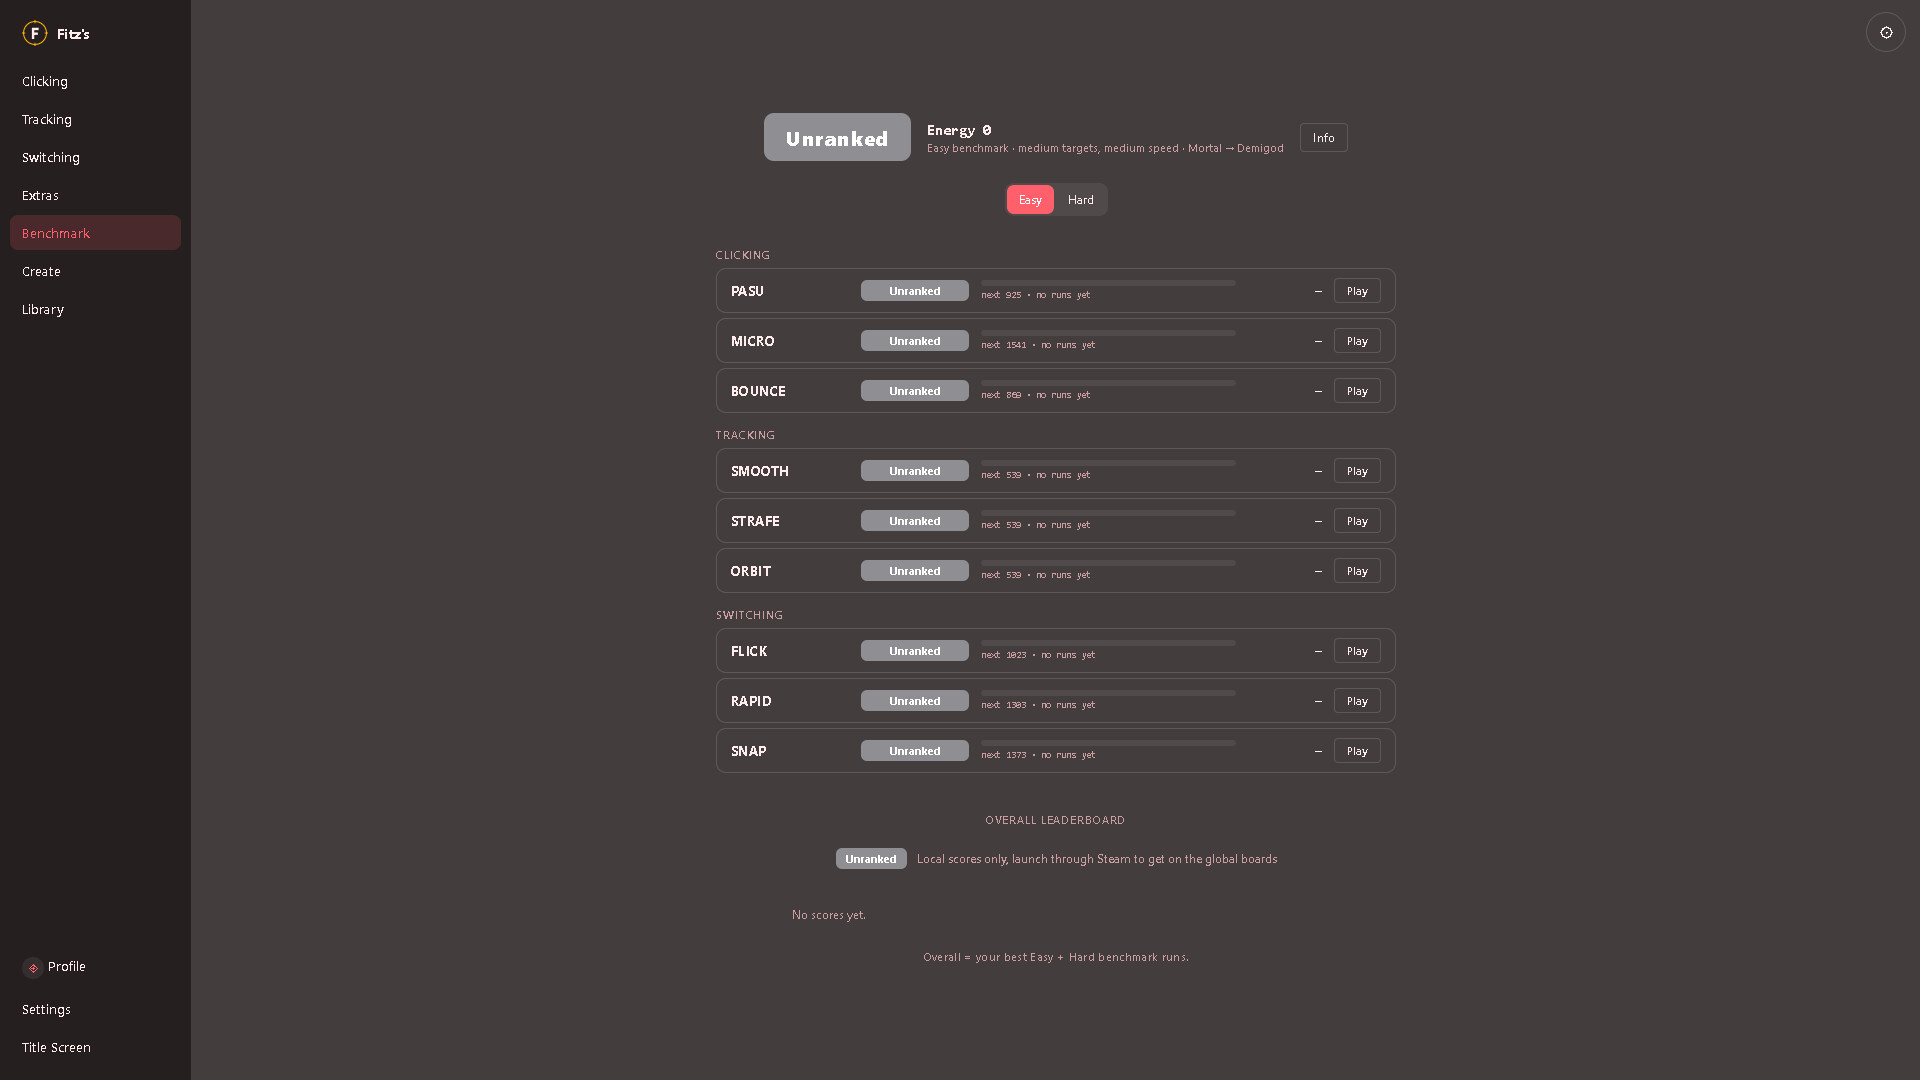This screenshot has height=1080, width=1920.
Task: Click the MICRO 'next 1541' text
Action: (x=1003, y=345)
